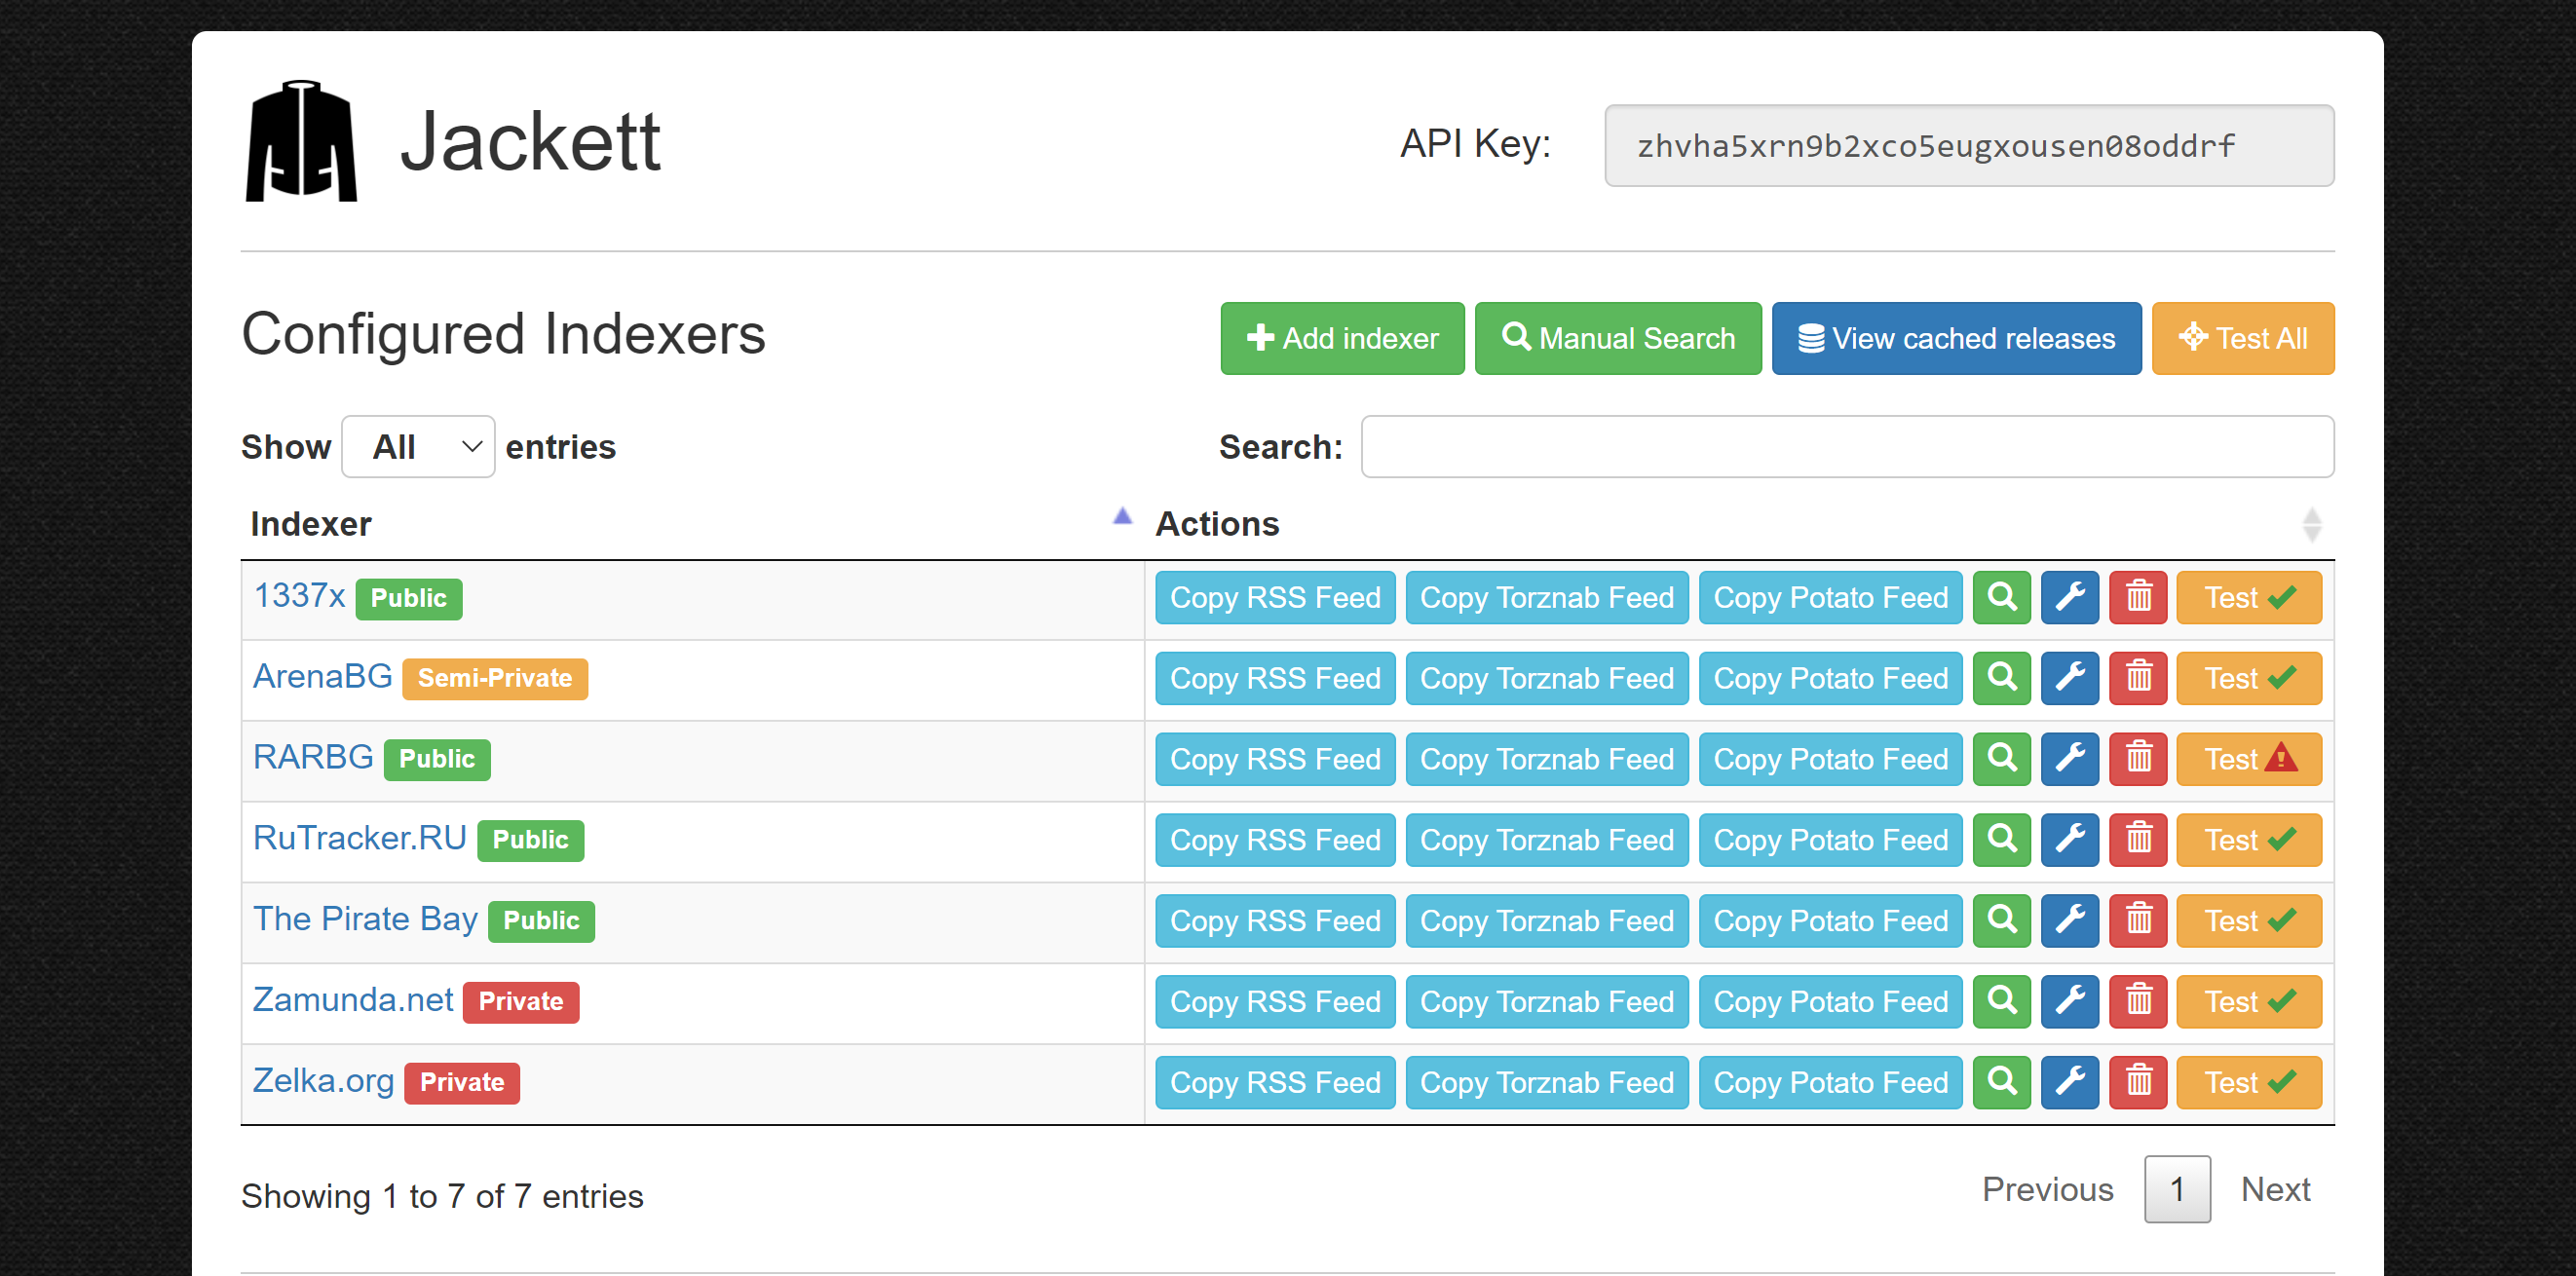The width and height of the screenshot is (2576, 1276).
Task: Open wrench configuration for RARBG
Action: click(x=2069, y=759)
